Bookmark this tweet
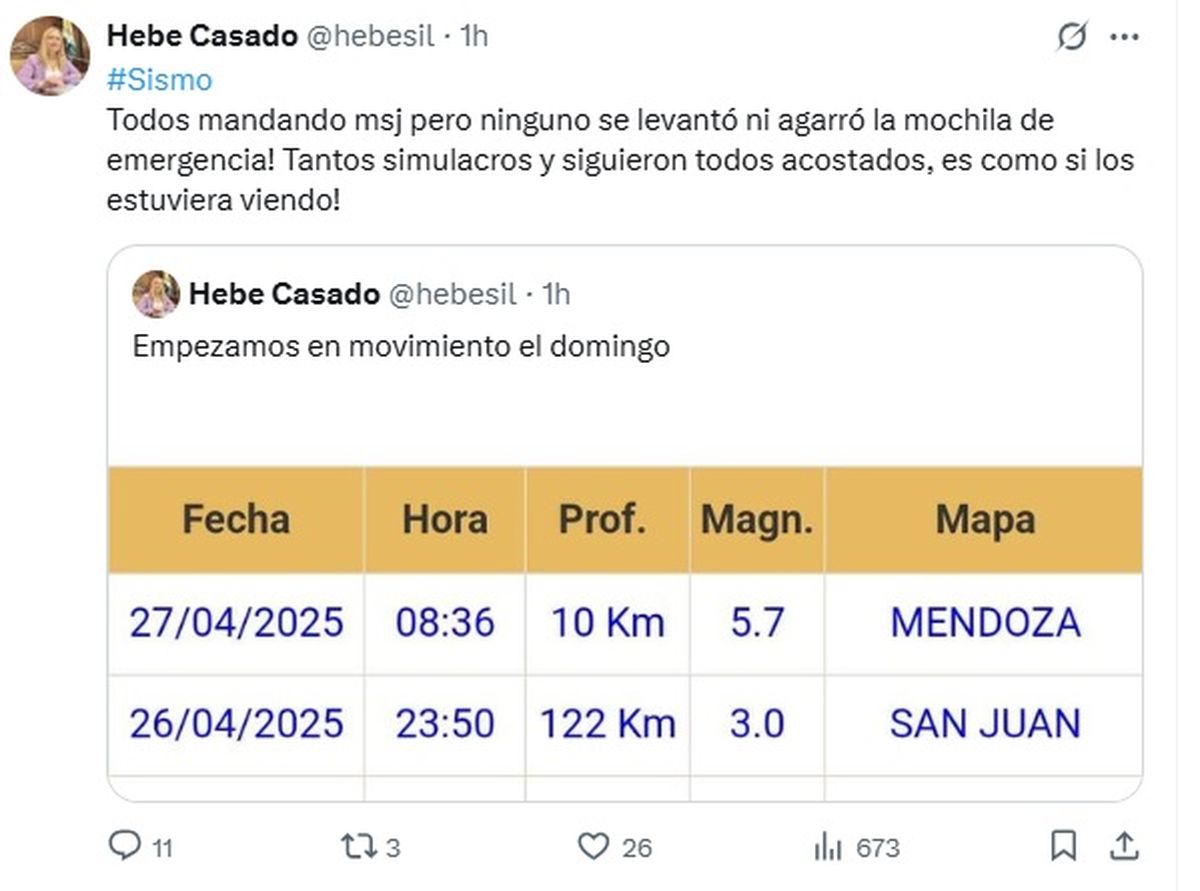Image resolution: width=1200 pixels, height=891 pixels. click(1064, 847)
